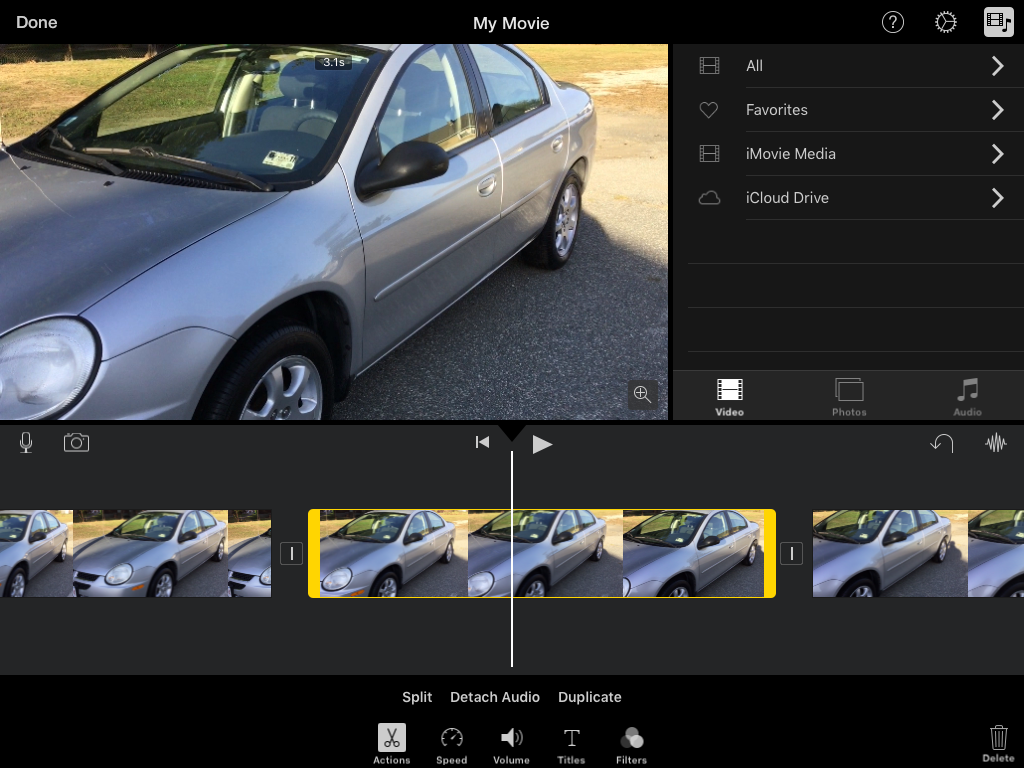Tap the left yellow trim handle
Screen dimensions: 1024x768
click(314, 554)
